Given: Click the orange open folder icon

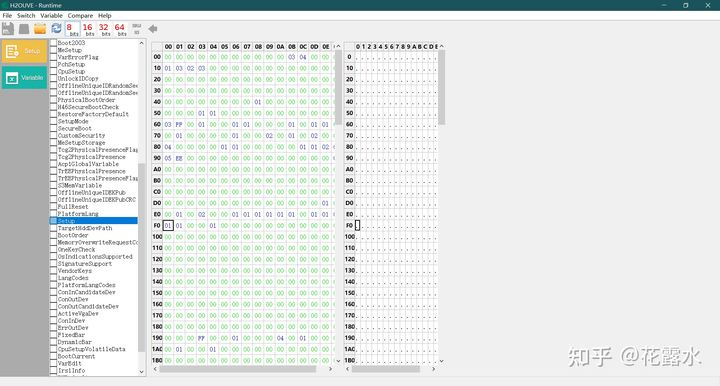Looking at the screenshot, I should (x=40, y=28).
